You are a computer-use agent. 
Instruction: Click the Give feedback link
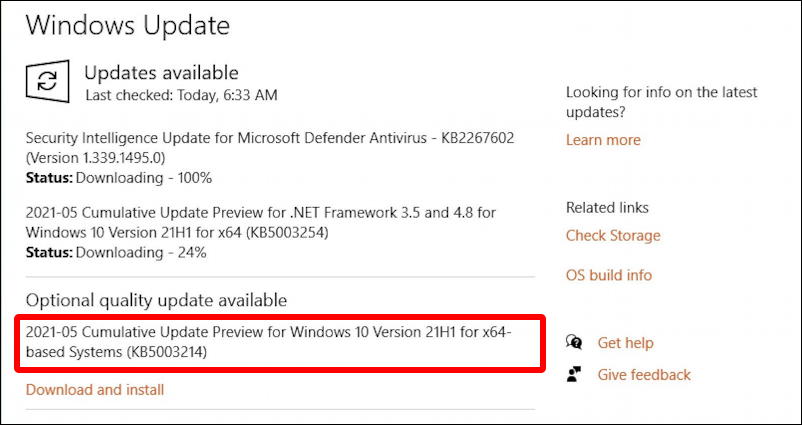click(x=644, y=375)
